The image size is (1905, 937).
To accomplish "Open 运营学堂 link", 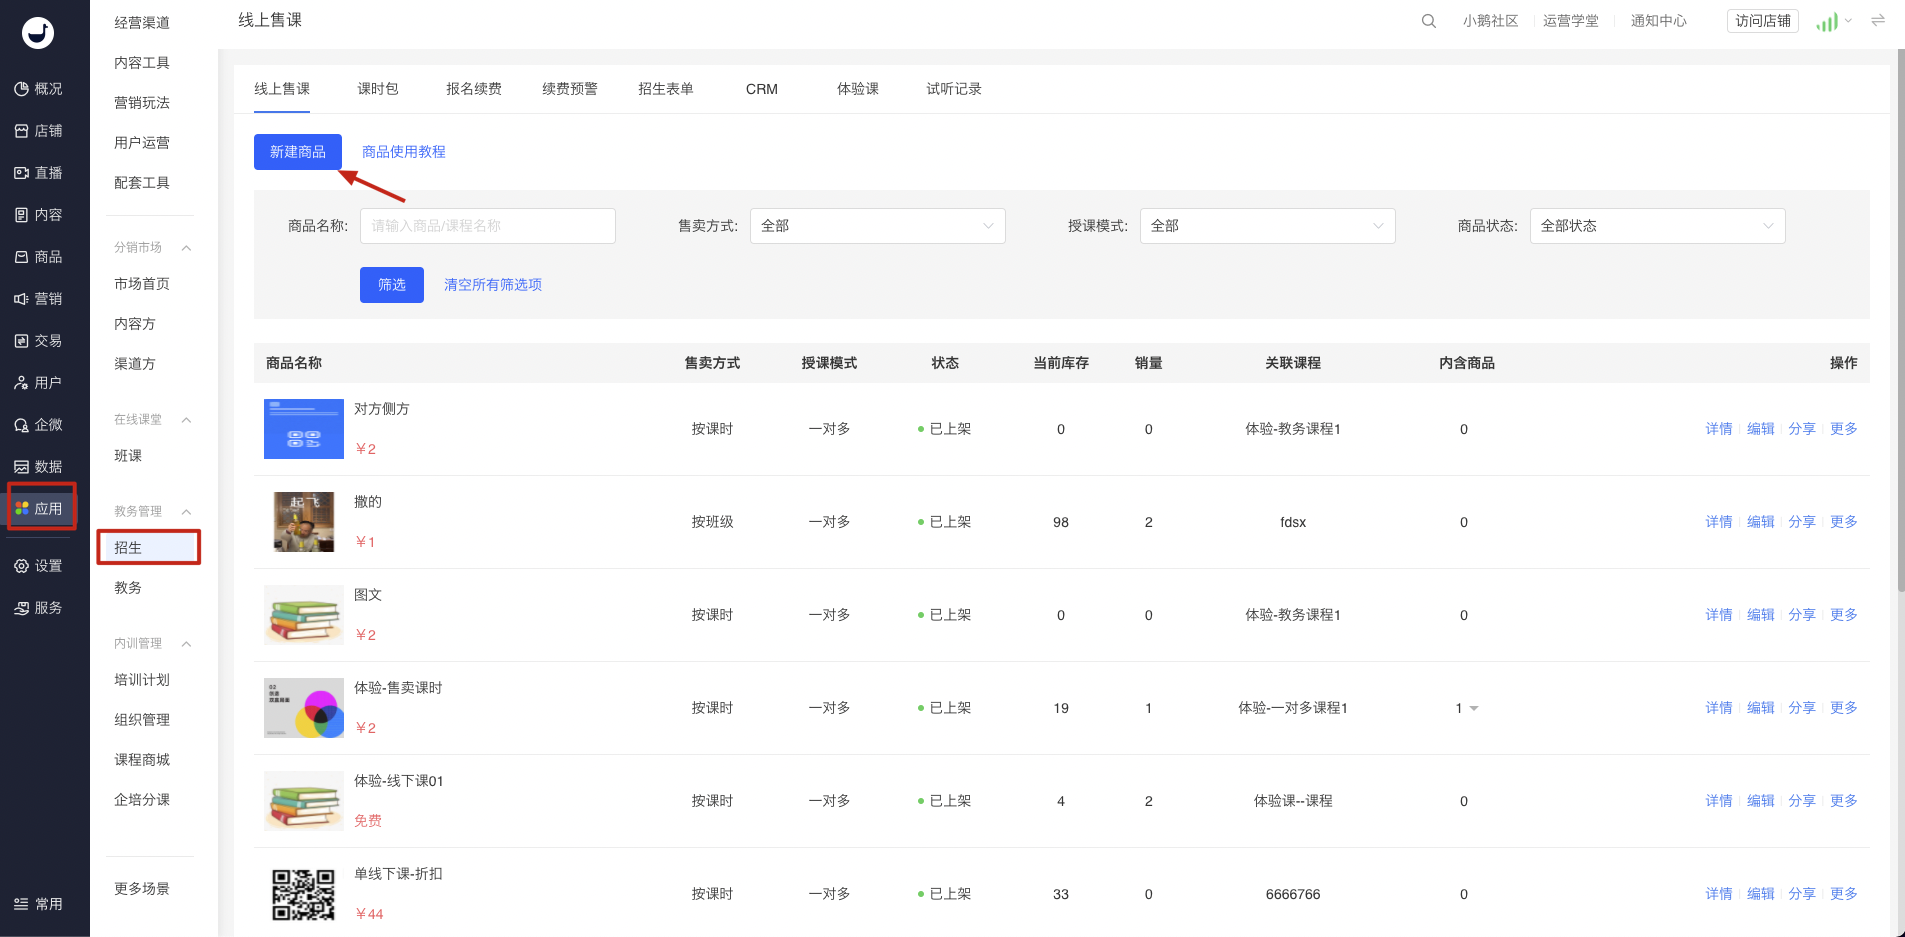I will [1571, 21].
